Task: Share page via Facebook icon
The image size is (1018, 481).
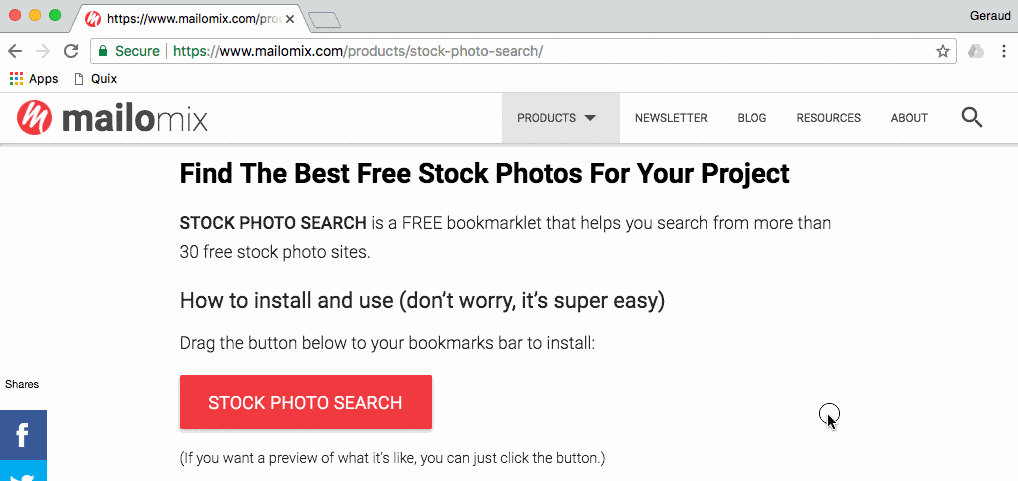Action: click(x=23, y=434)
